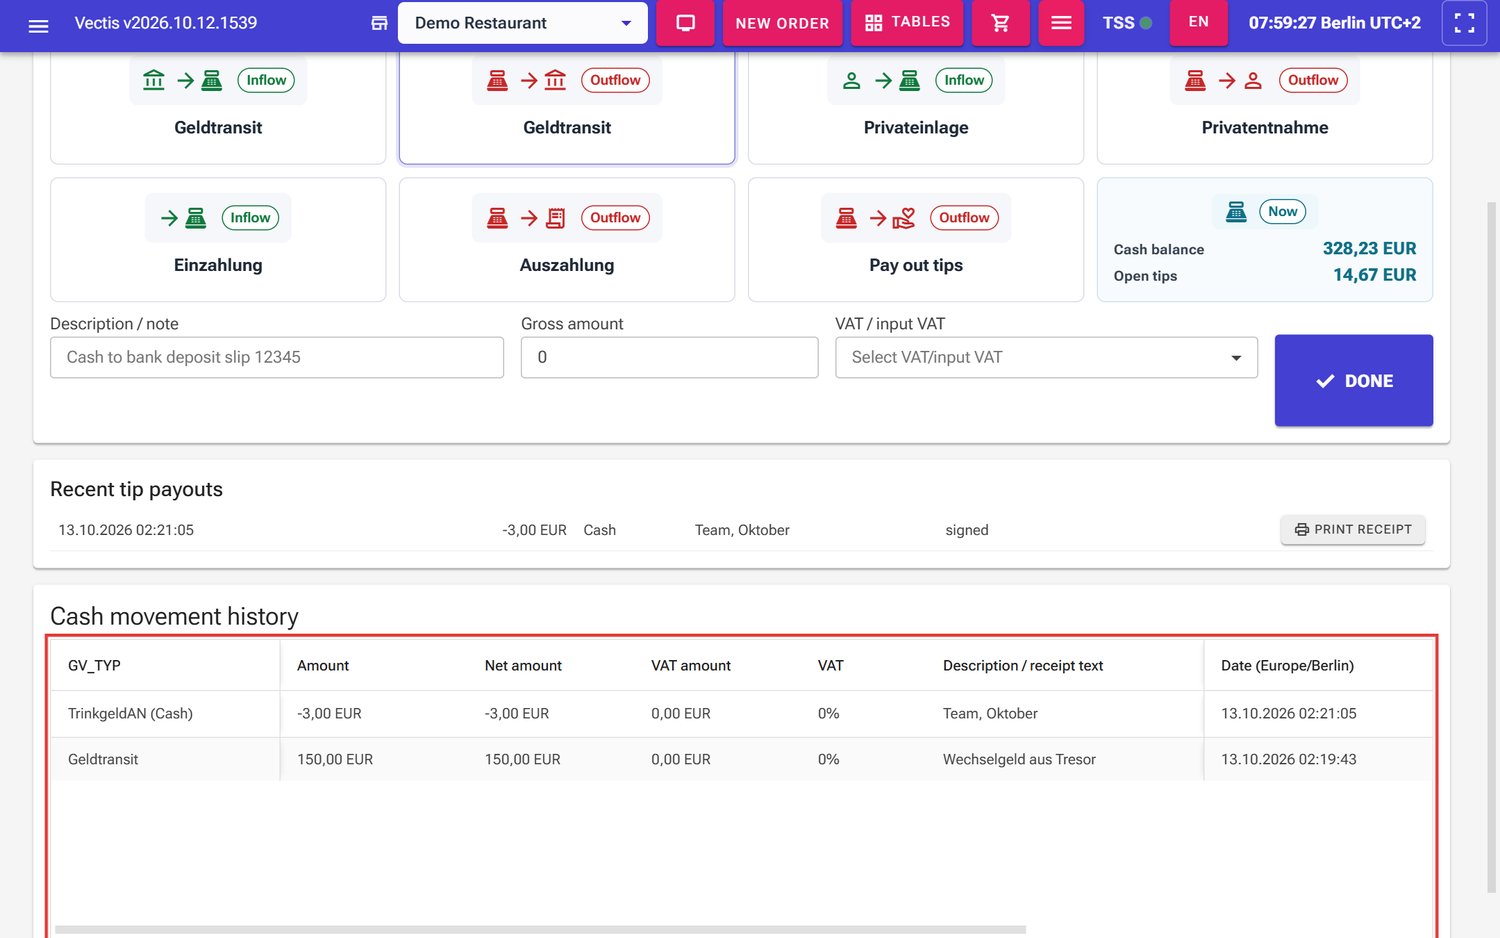
Task: Choose the Pay out tips card
Action: pos(916,240)
